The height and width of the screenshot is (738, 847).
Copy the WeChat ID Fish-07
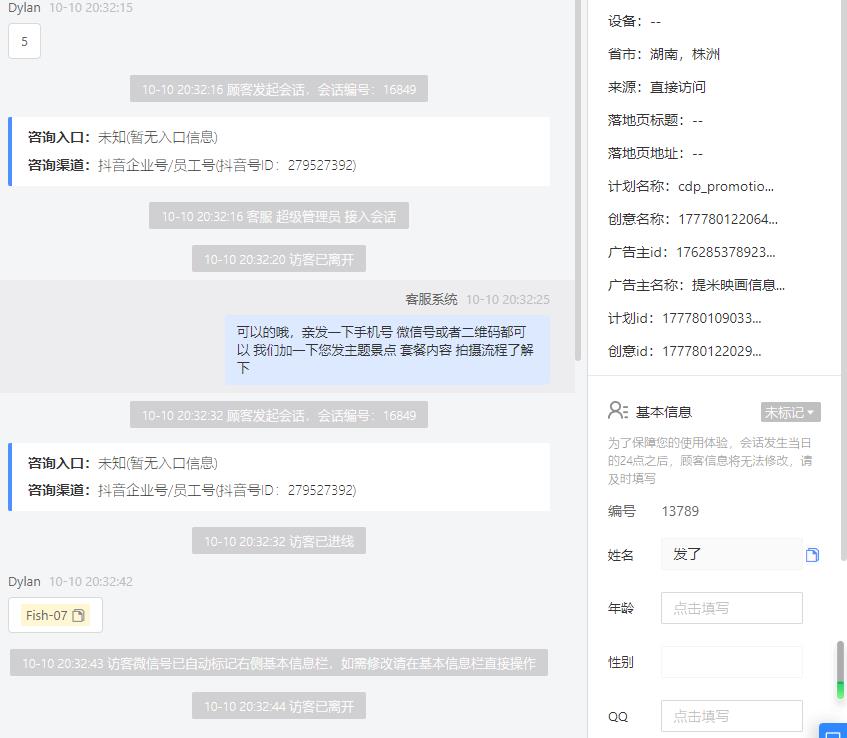click(78, 615)
